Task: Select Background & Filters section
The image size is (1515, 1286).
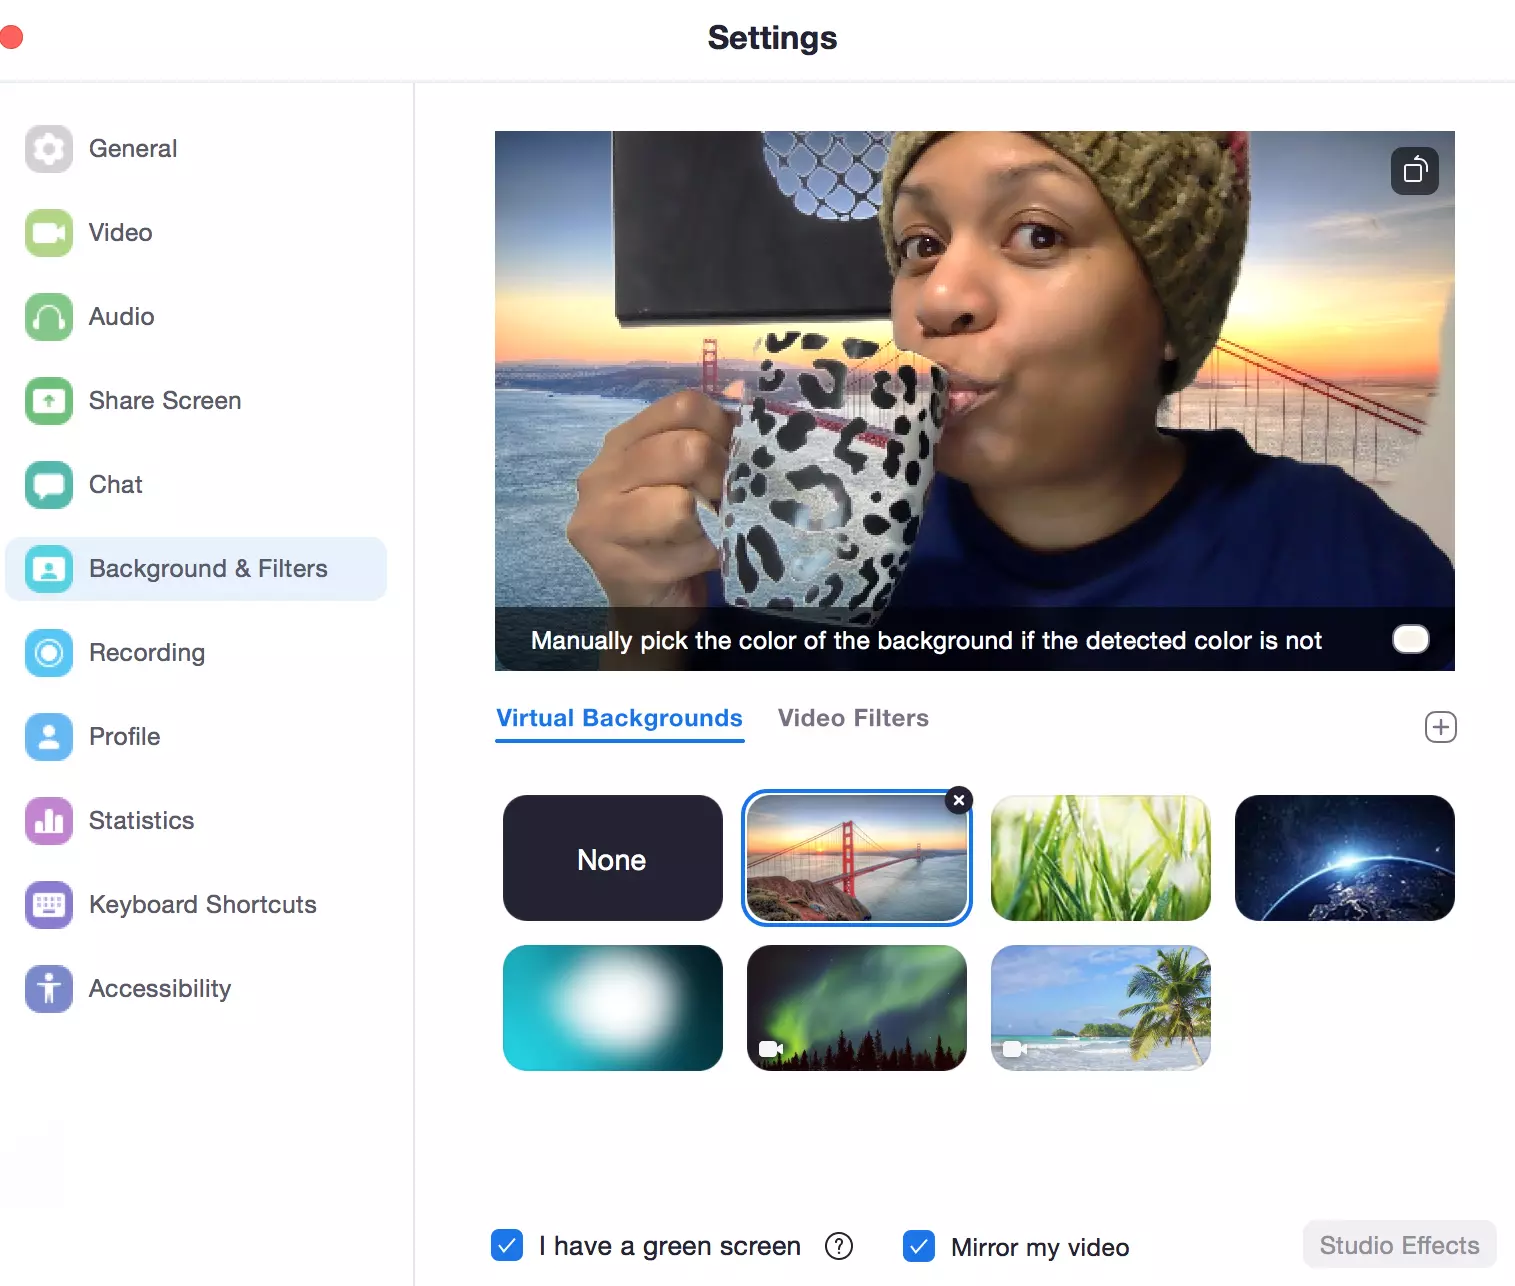Action: [x=196, y=569]
